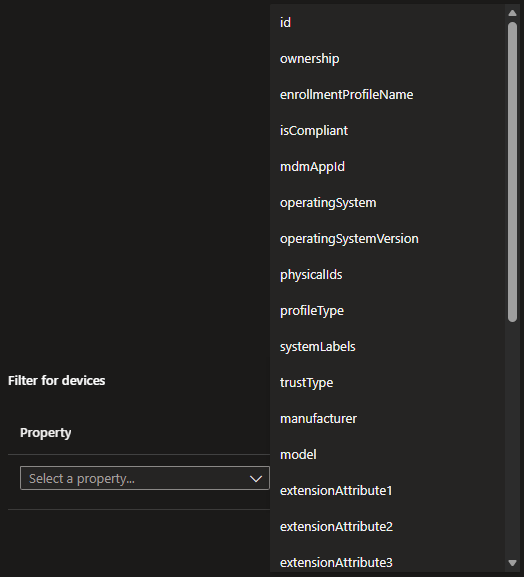Select enrollmentProfileName option
This screenshot has height=577, width=524.
[387, 95]
